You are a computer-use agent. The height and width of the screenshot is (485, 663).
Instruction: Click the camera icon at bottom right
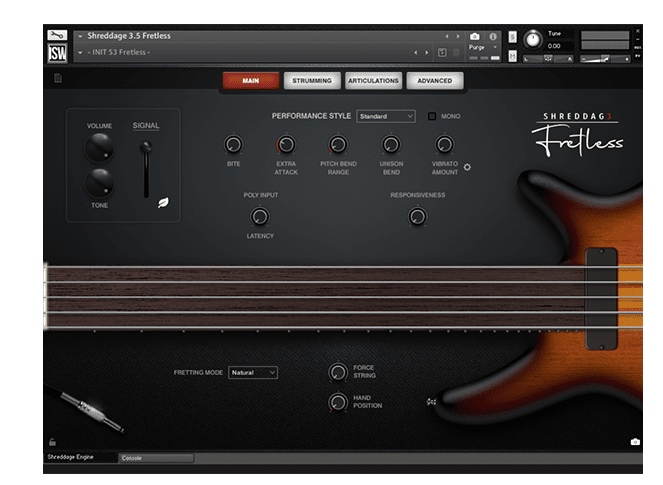(635, 442)
